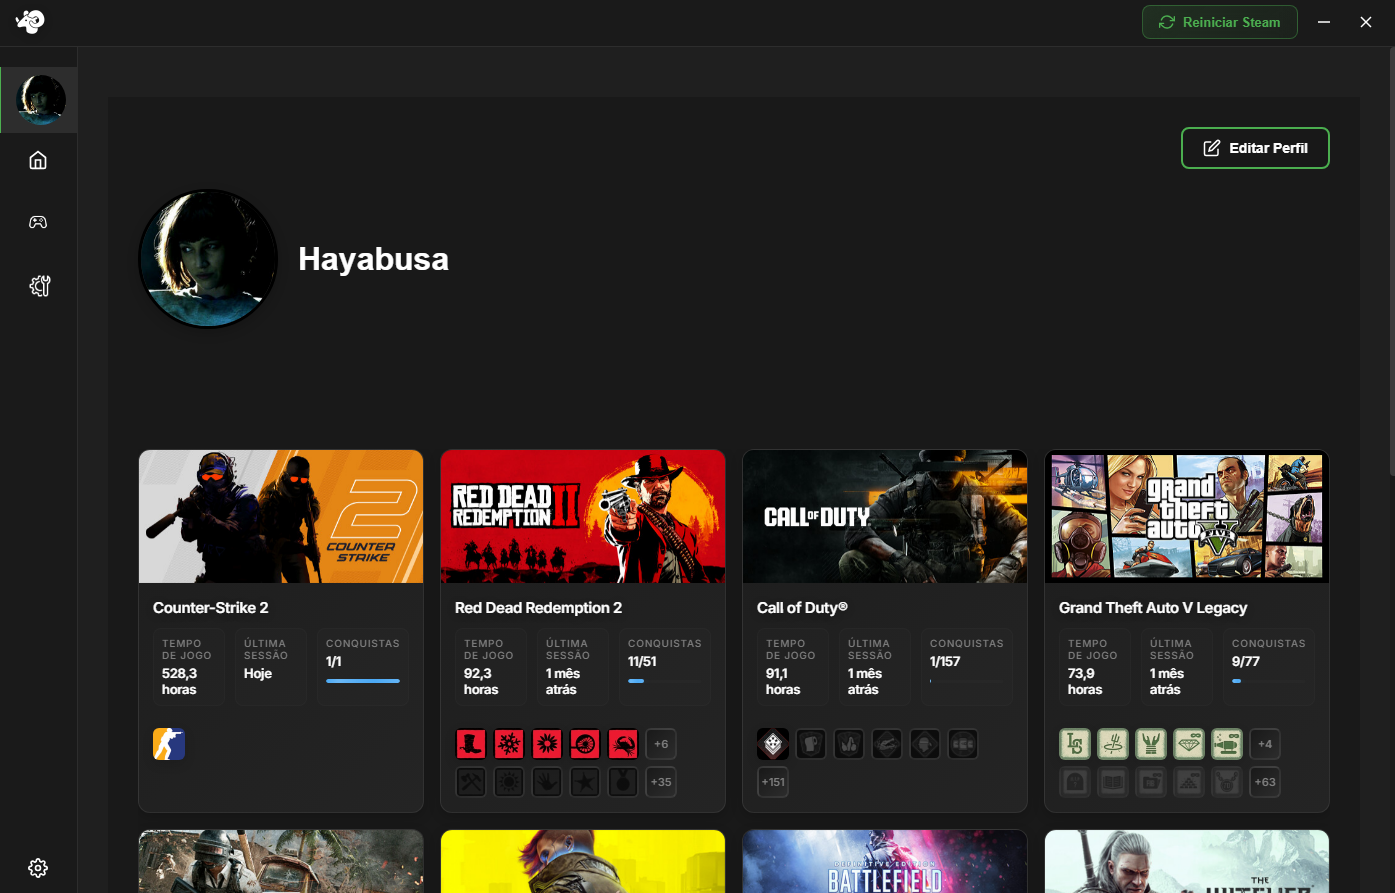
Task: Select the first unlocked Call of Duty achievement icon
Action: pos(772,744)
